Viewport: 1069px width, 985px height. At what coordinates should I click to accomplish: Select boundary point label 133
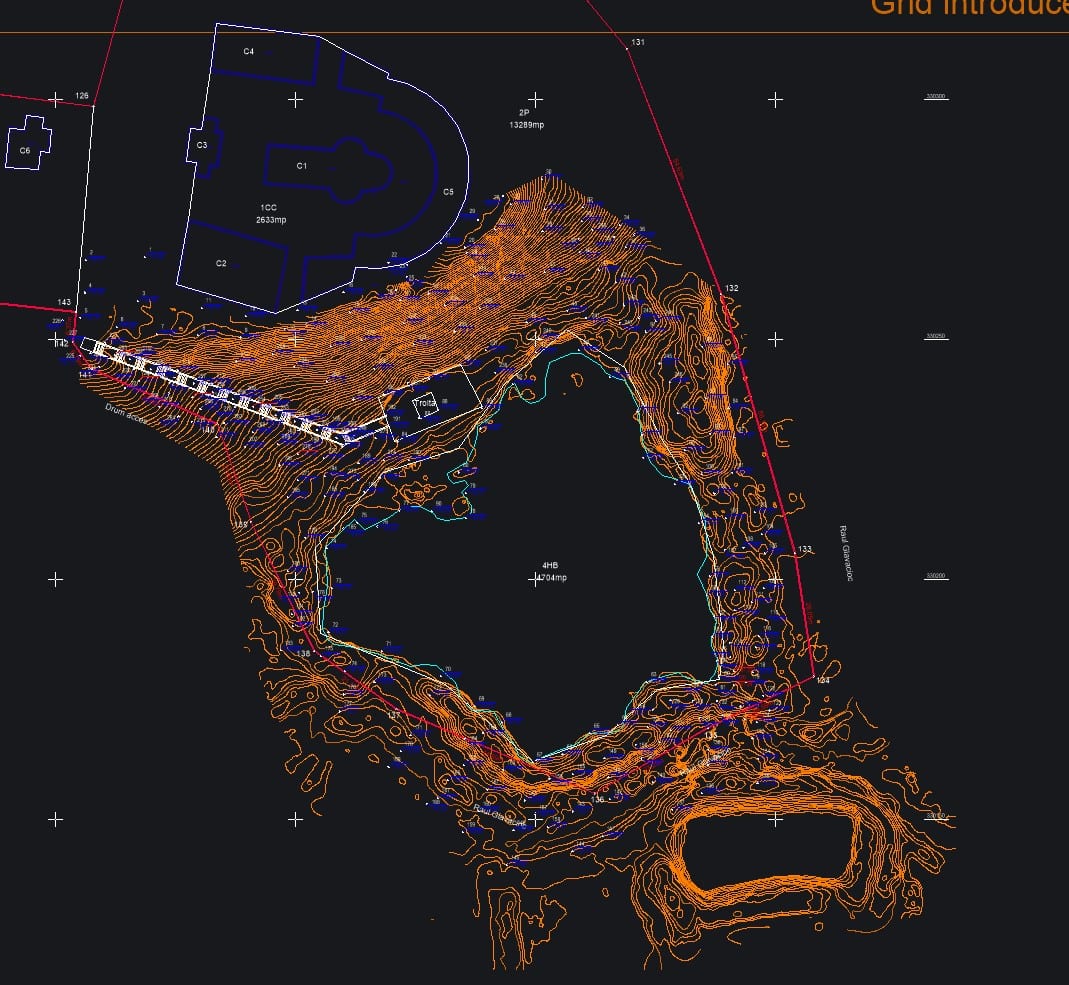[805, 549]
